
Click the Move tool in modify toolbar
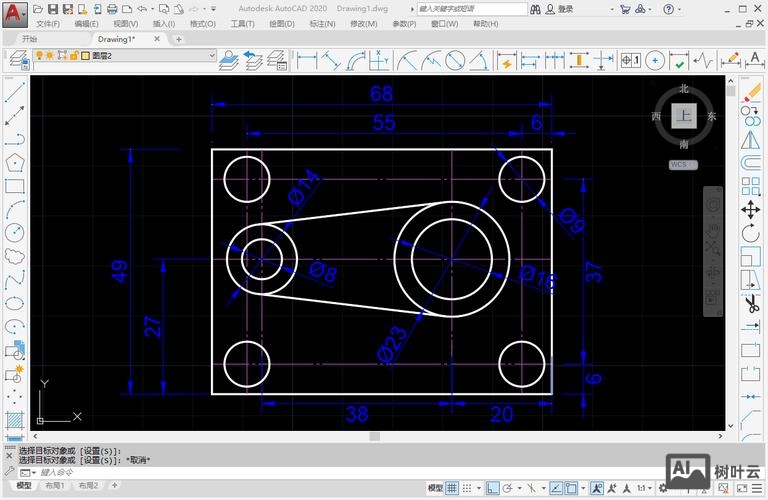750,210
